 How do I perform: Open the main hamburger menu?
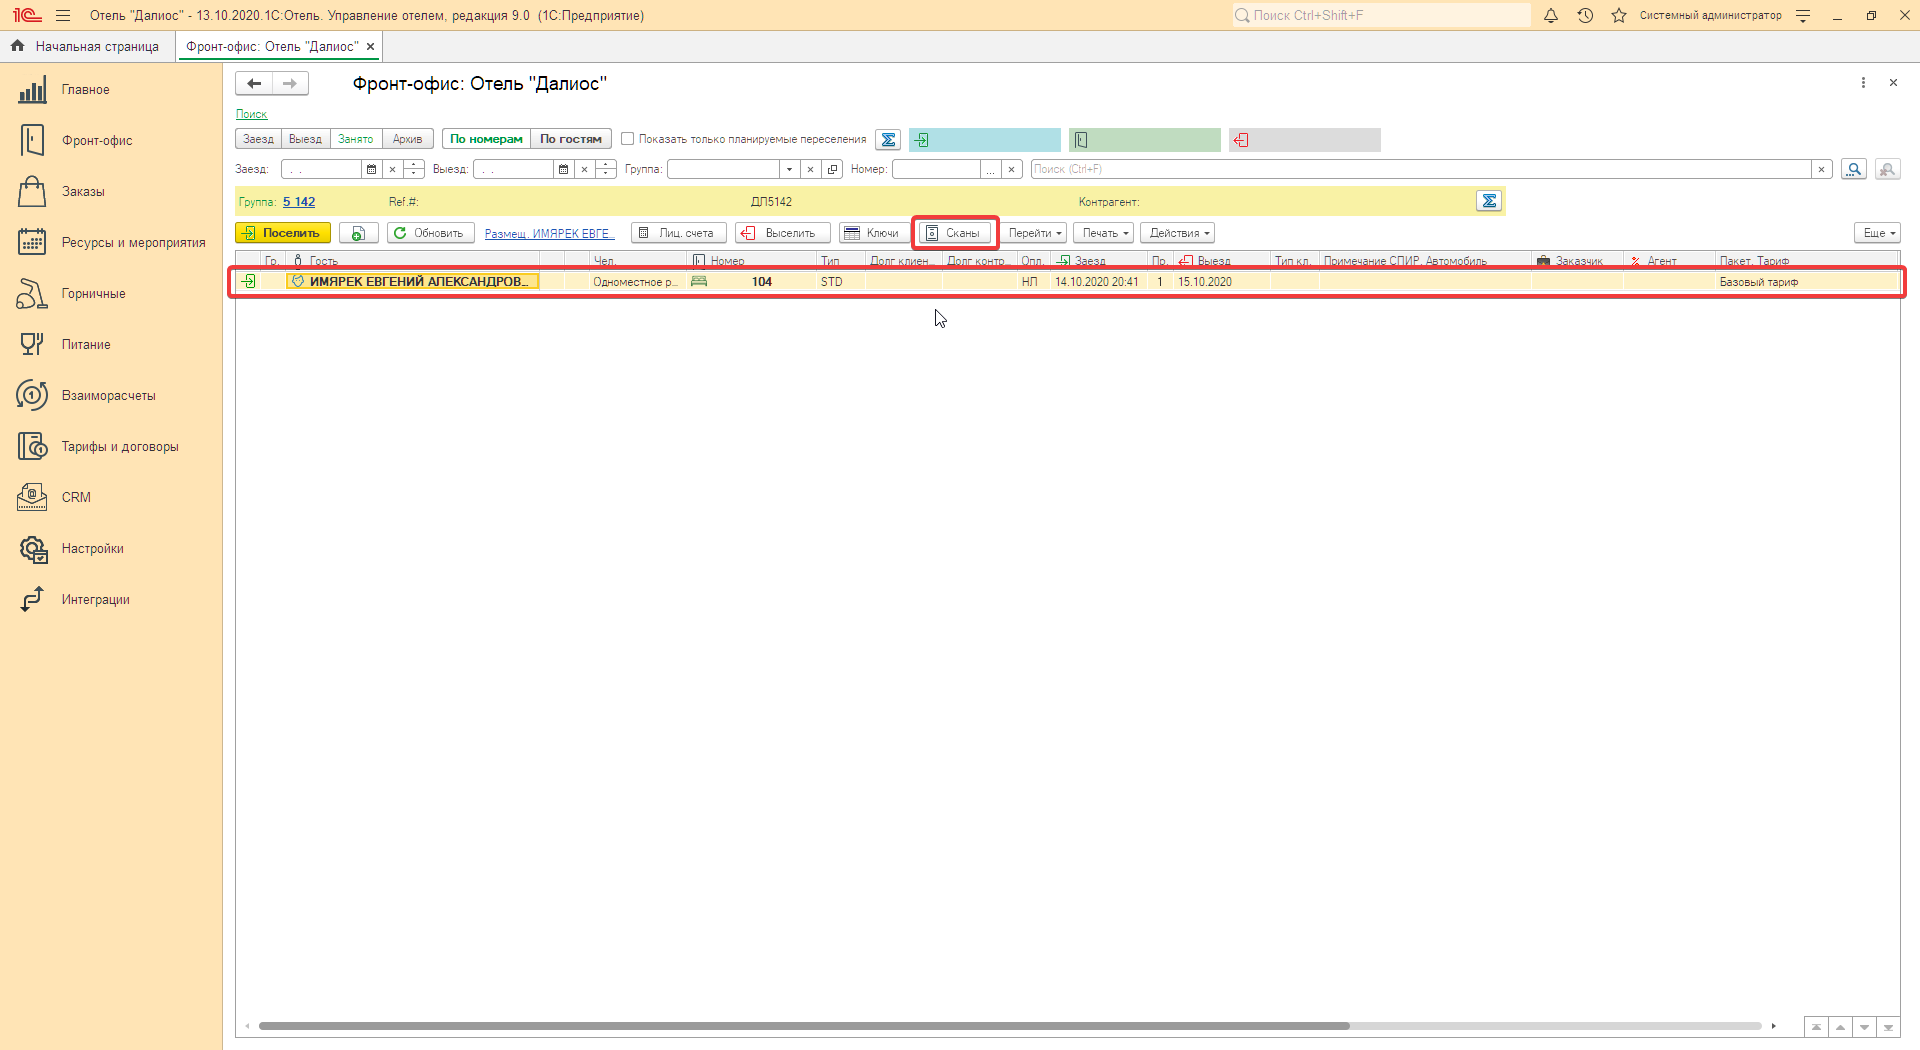click(x=63, y=16)
